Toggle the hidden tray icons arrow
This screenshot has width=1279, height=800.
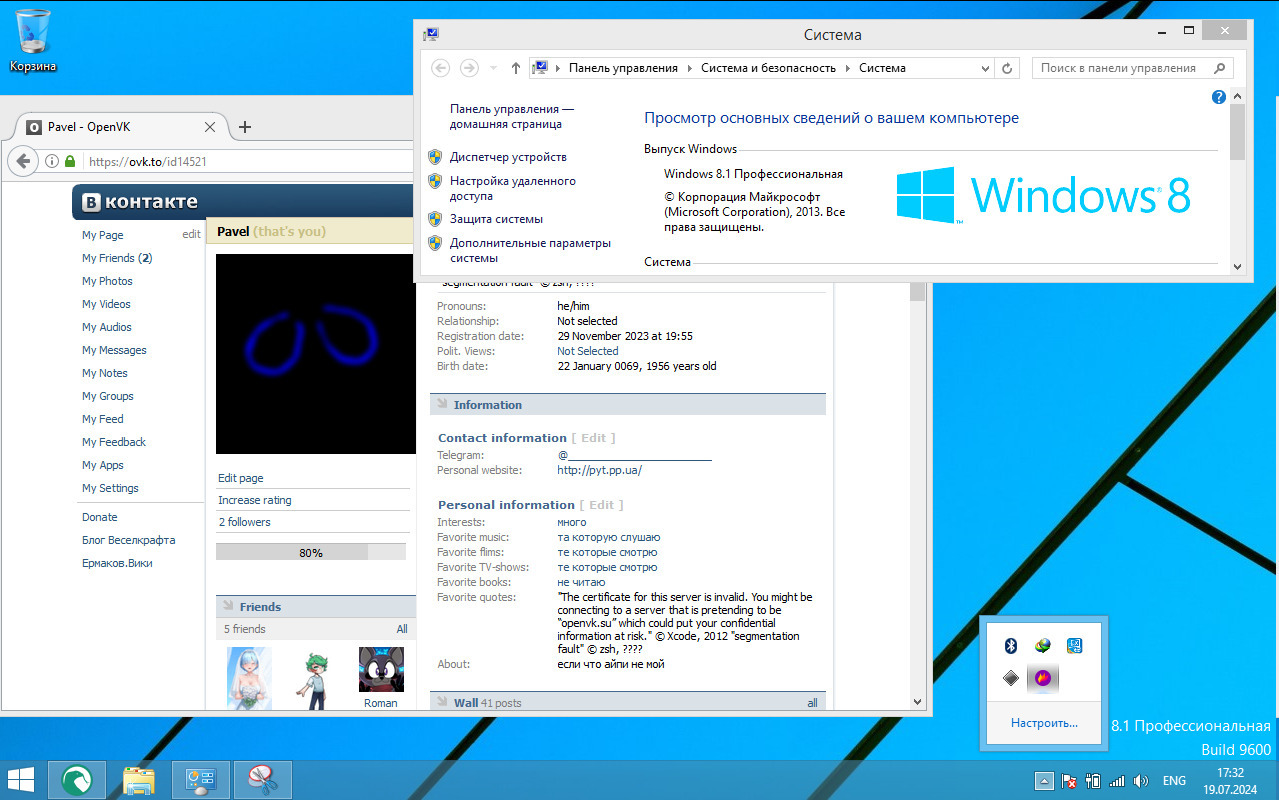click(x=1043, y=780)
